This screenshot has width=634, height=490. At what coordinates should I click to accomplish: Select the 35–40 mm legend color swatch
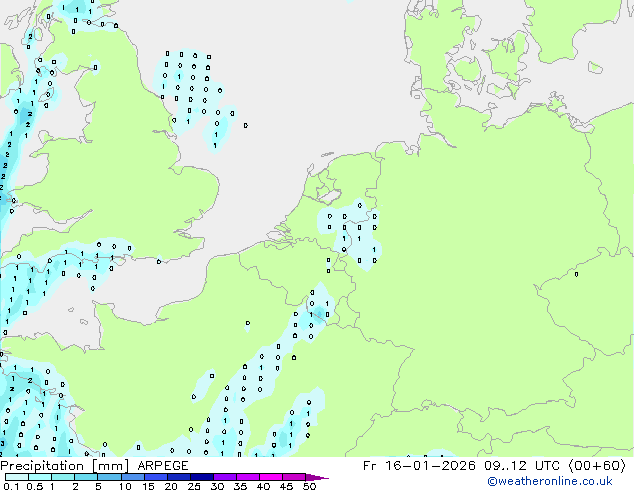point(247,477)
